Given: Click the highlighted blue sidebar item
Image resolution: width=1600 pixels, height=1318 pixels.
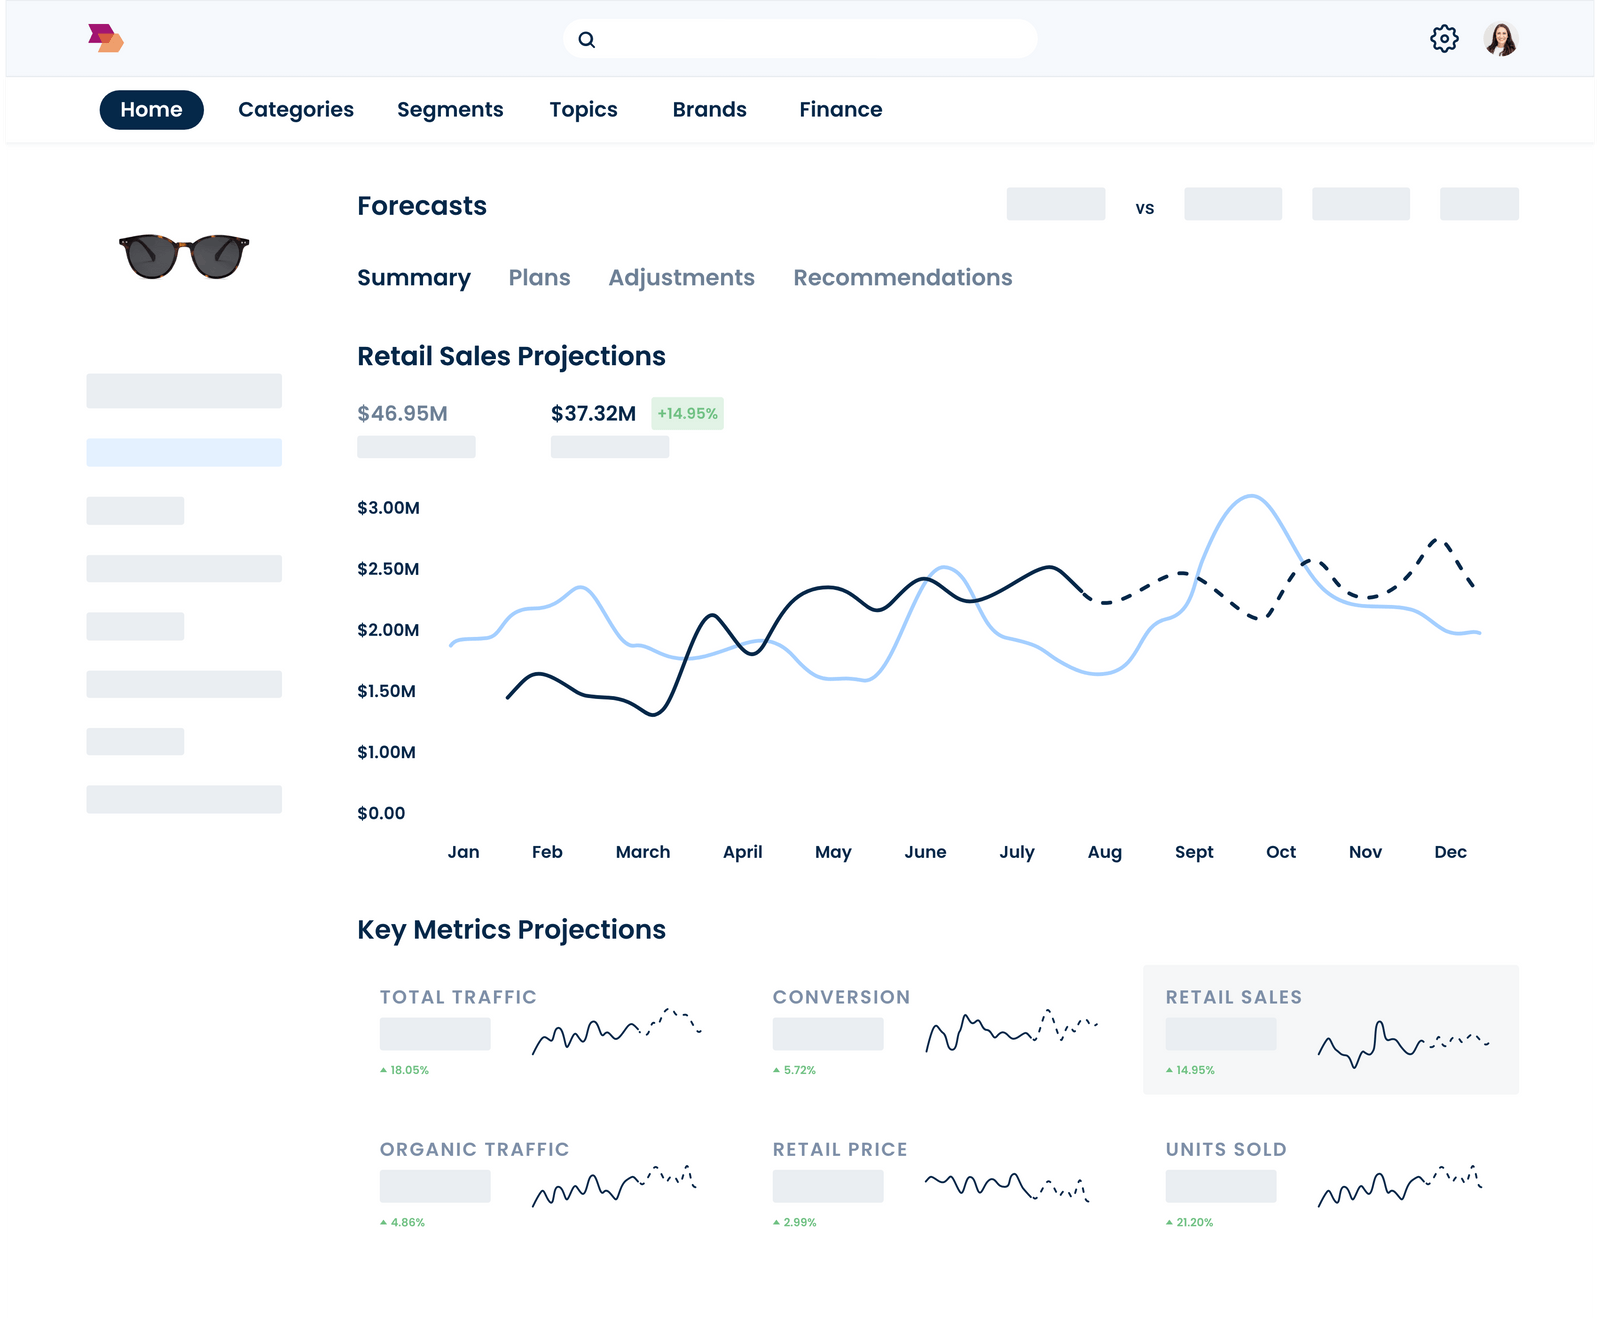Looking at the screenshot, I should (184, 450).
